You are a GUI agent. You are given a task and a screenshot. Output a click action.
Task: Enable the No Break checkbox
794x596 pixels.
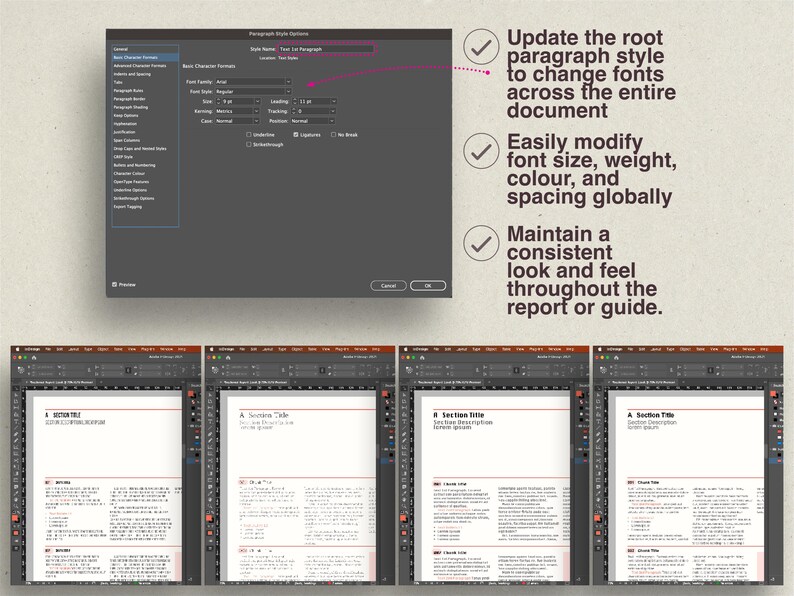pyautogui.click(x=333, y=135)
